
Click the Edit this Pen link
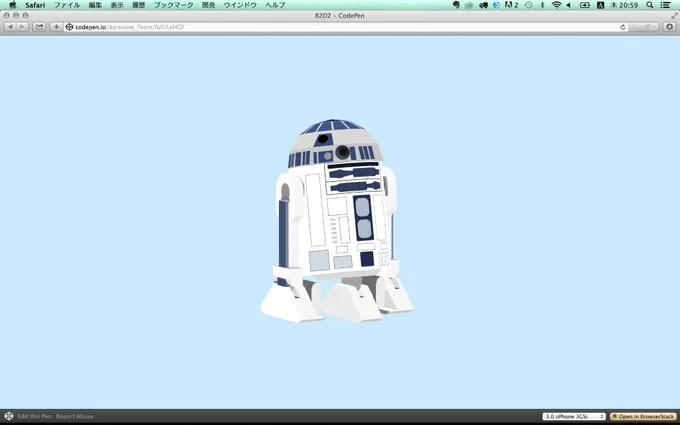pos(35,416)
